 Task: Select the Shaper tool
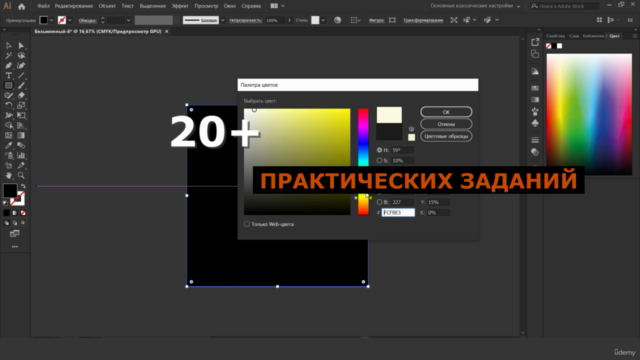(x=9, y=96)
